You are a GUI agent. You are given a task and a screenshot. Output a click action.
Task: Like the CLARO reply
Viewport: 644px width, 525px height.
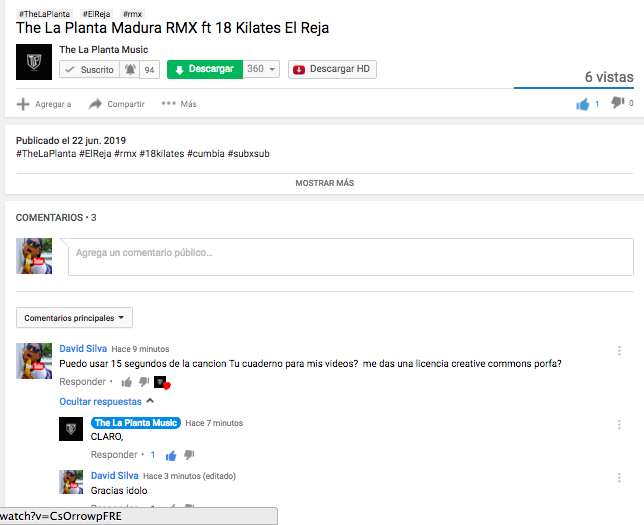click(x=171, y=456)
